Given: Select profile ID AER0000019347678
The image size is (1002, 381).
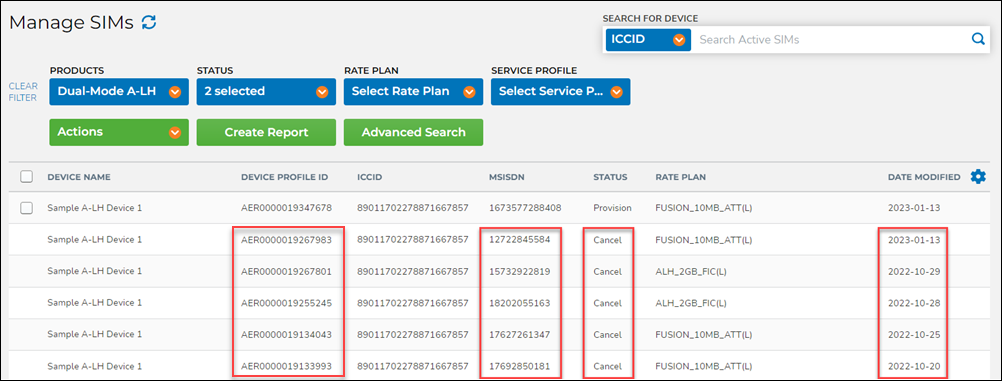Looking at the screenshot, I should [286, 208].
